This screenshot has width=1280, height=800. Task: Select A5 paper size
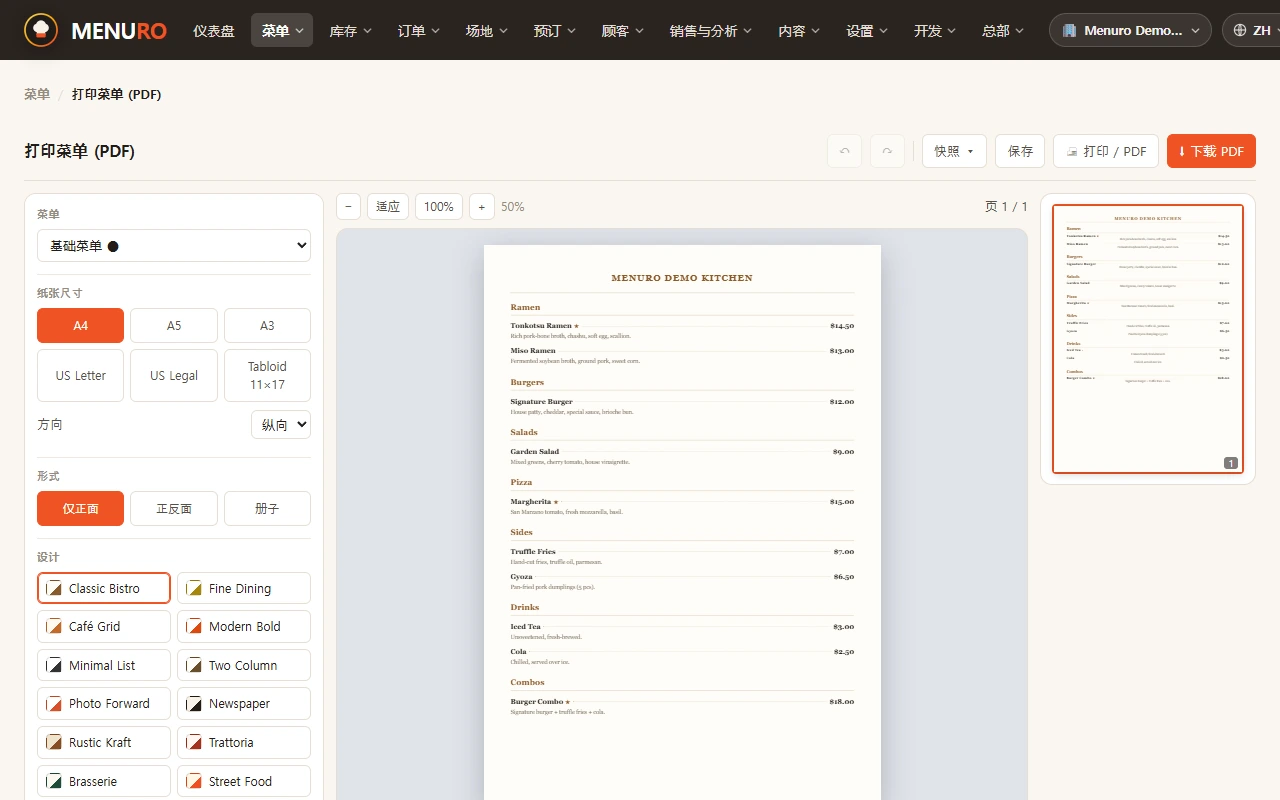pyautogui.click(x=174, y=325)
